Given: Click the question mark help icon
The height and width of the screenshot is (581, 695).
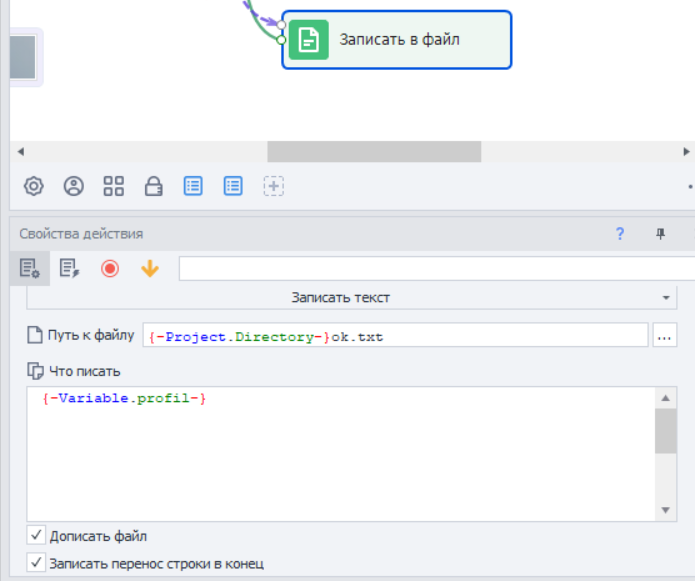Looking at the screenshot, I should click(620, 234).
